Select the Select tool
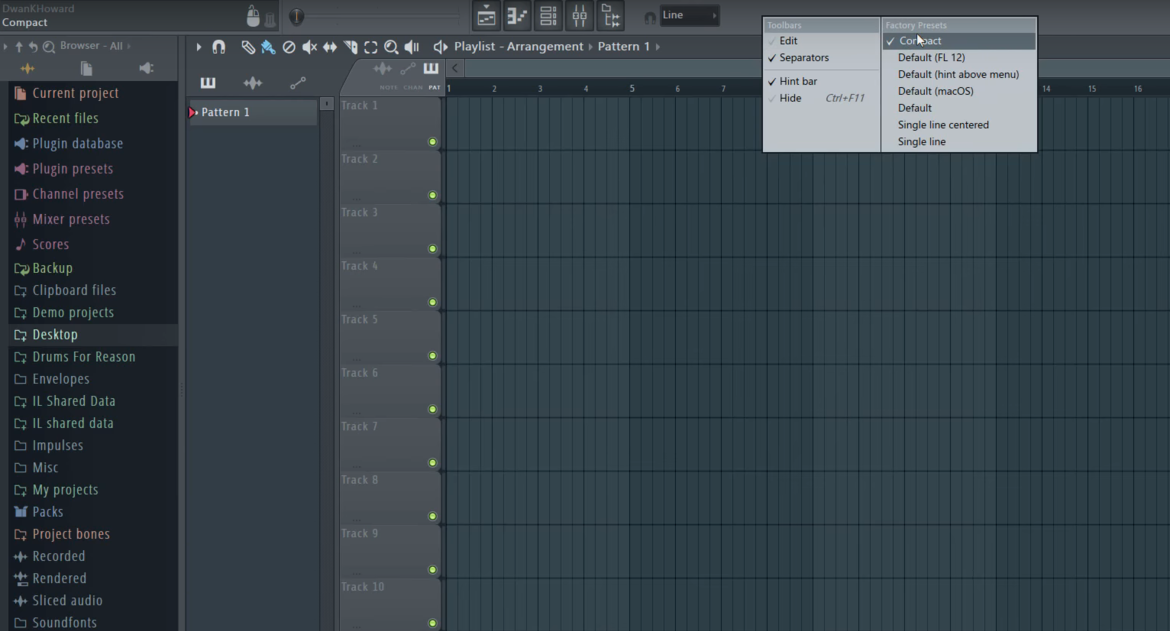The width and height of the screenshot is (1170, 631). (371, 47)
